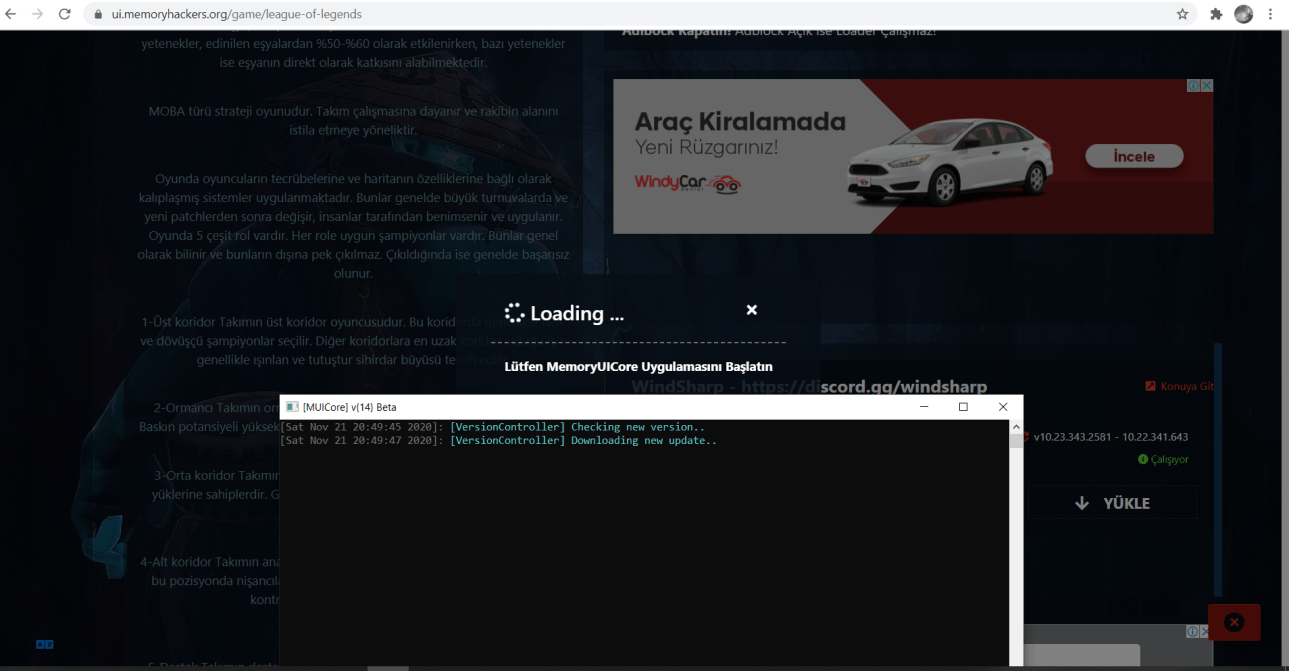Click the red circular X button at bottom right
1289x671 pixels.
[x=1234, y=622]
